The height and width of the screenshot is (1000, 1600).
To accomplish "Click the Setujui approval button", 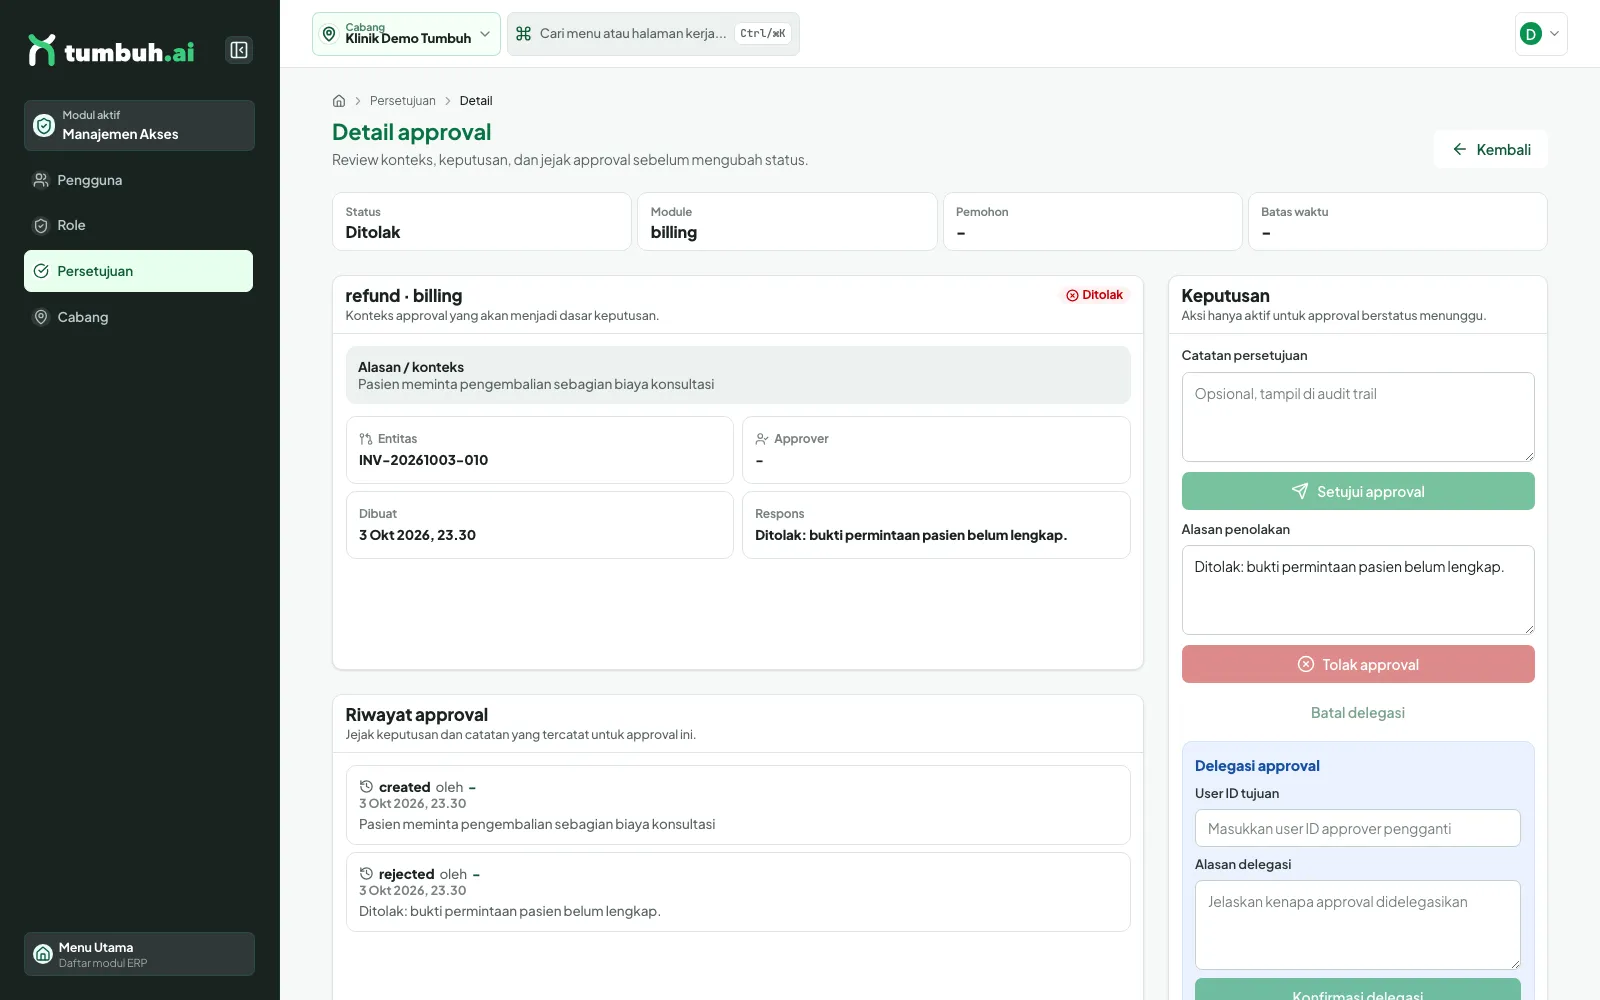I will point(1358,491).
